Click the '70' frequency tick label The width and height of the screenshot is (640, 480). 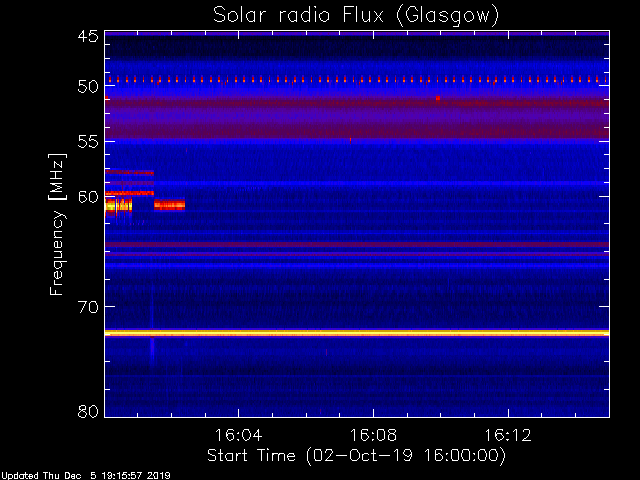click(x=88, y=307)
